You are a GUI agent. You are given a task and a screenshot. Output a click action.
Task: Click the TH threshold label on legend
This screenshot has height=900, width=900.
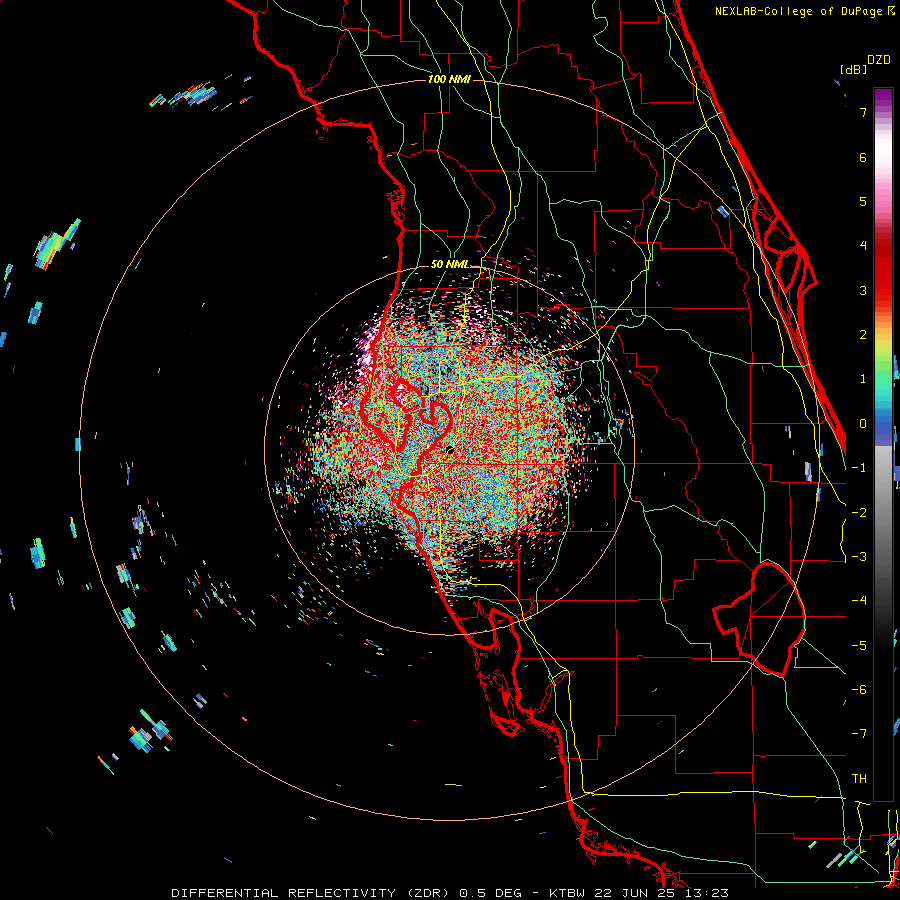coord(859,779)
